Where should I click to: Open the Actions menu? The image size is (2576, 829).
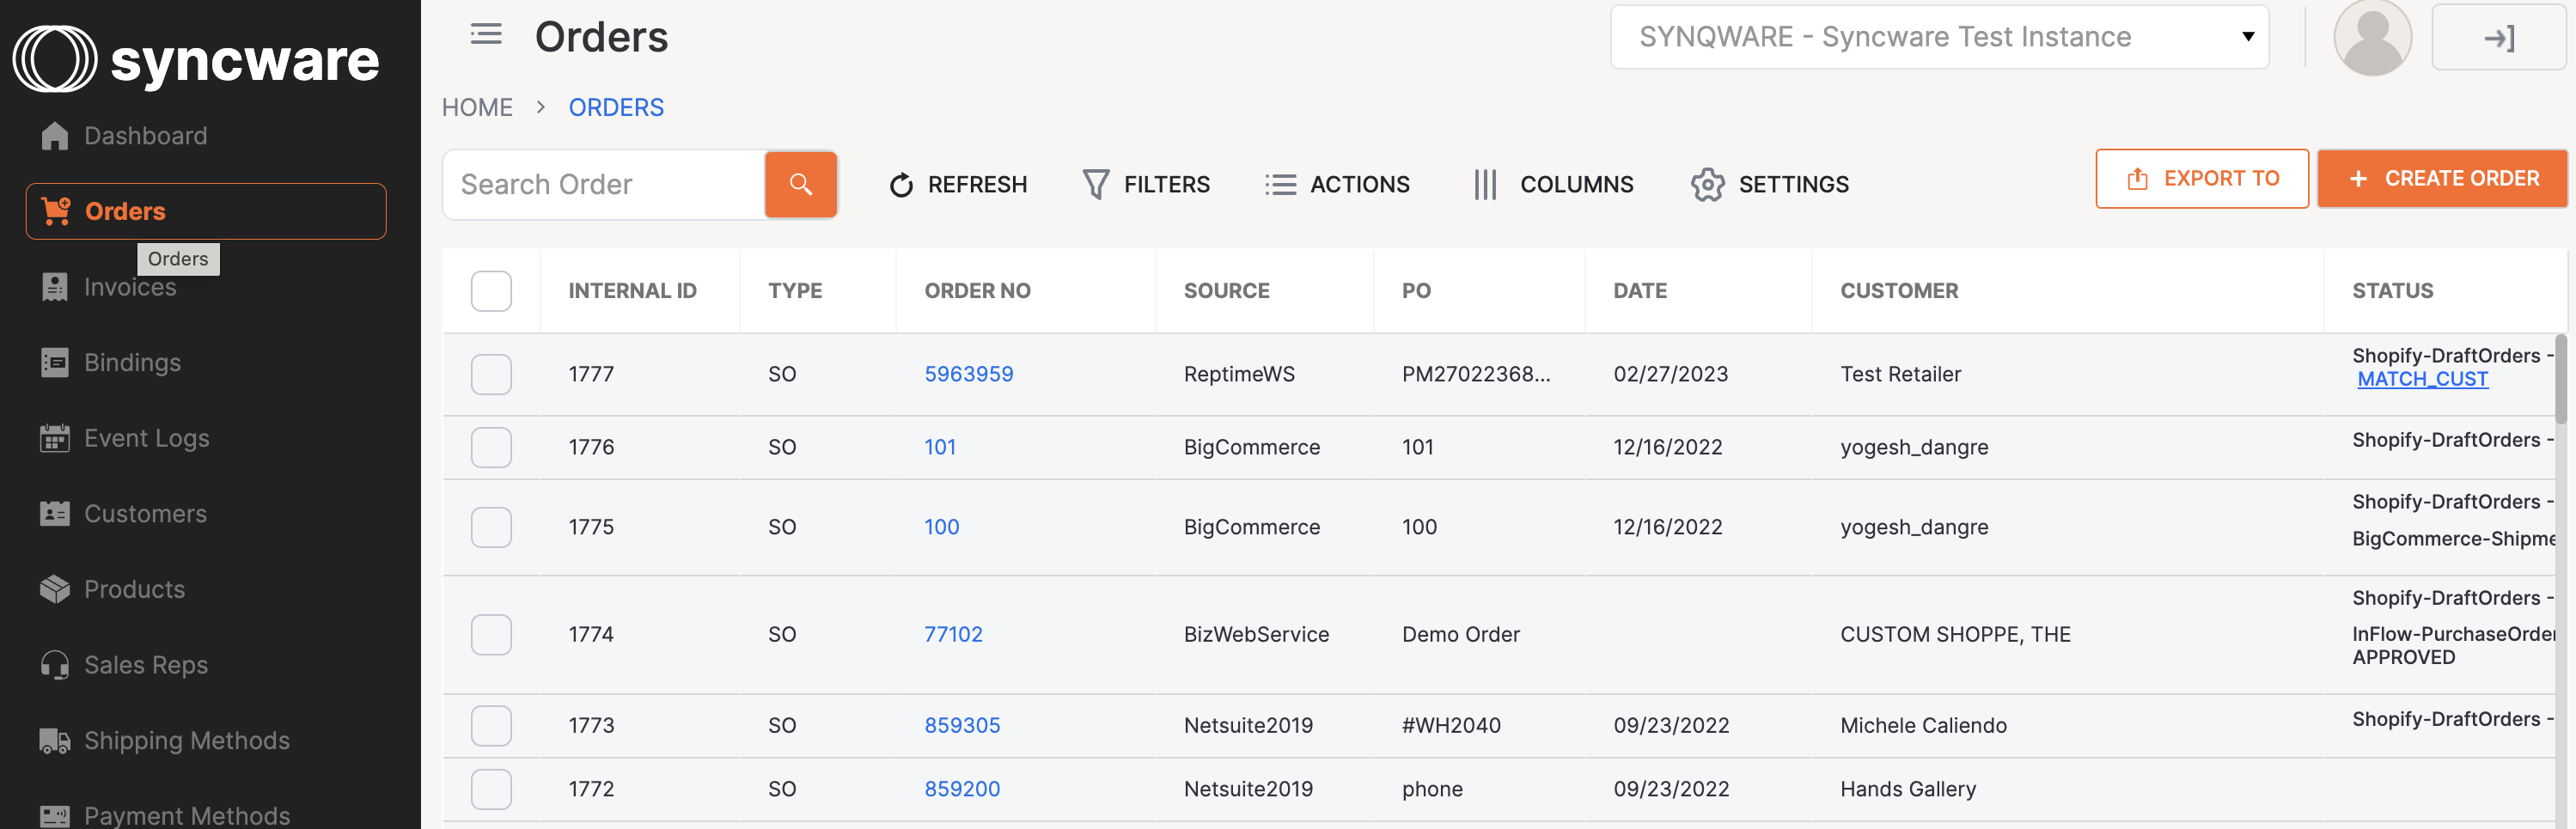[x=1337, y=184]
